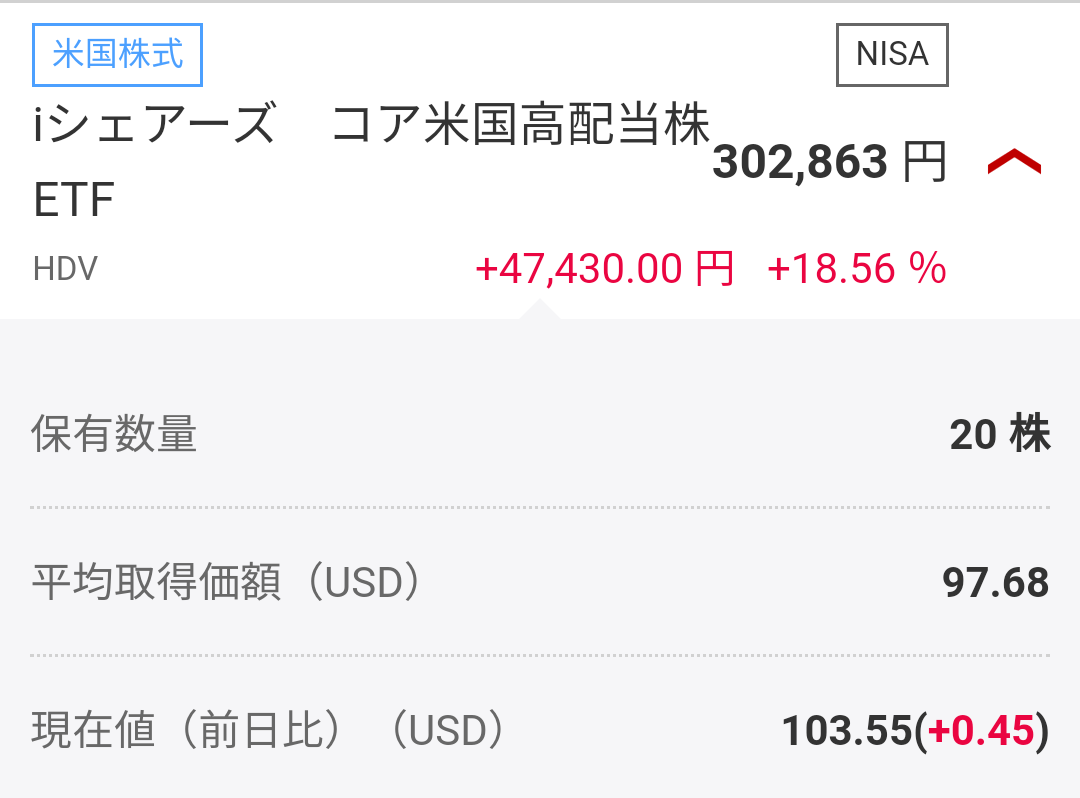Tap the +18.56 % gain percentage
Image resolution: width=1080 pixels, height=798 pixels.
click(856, 269)
